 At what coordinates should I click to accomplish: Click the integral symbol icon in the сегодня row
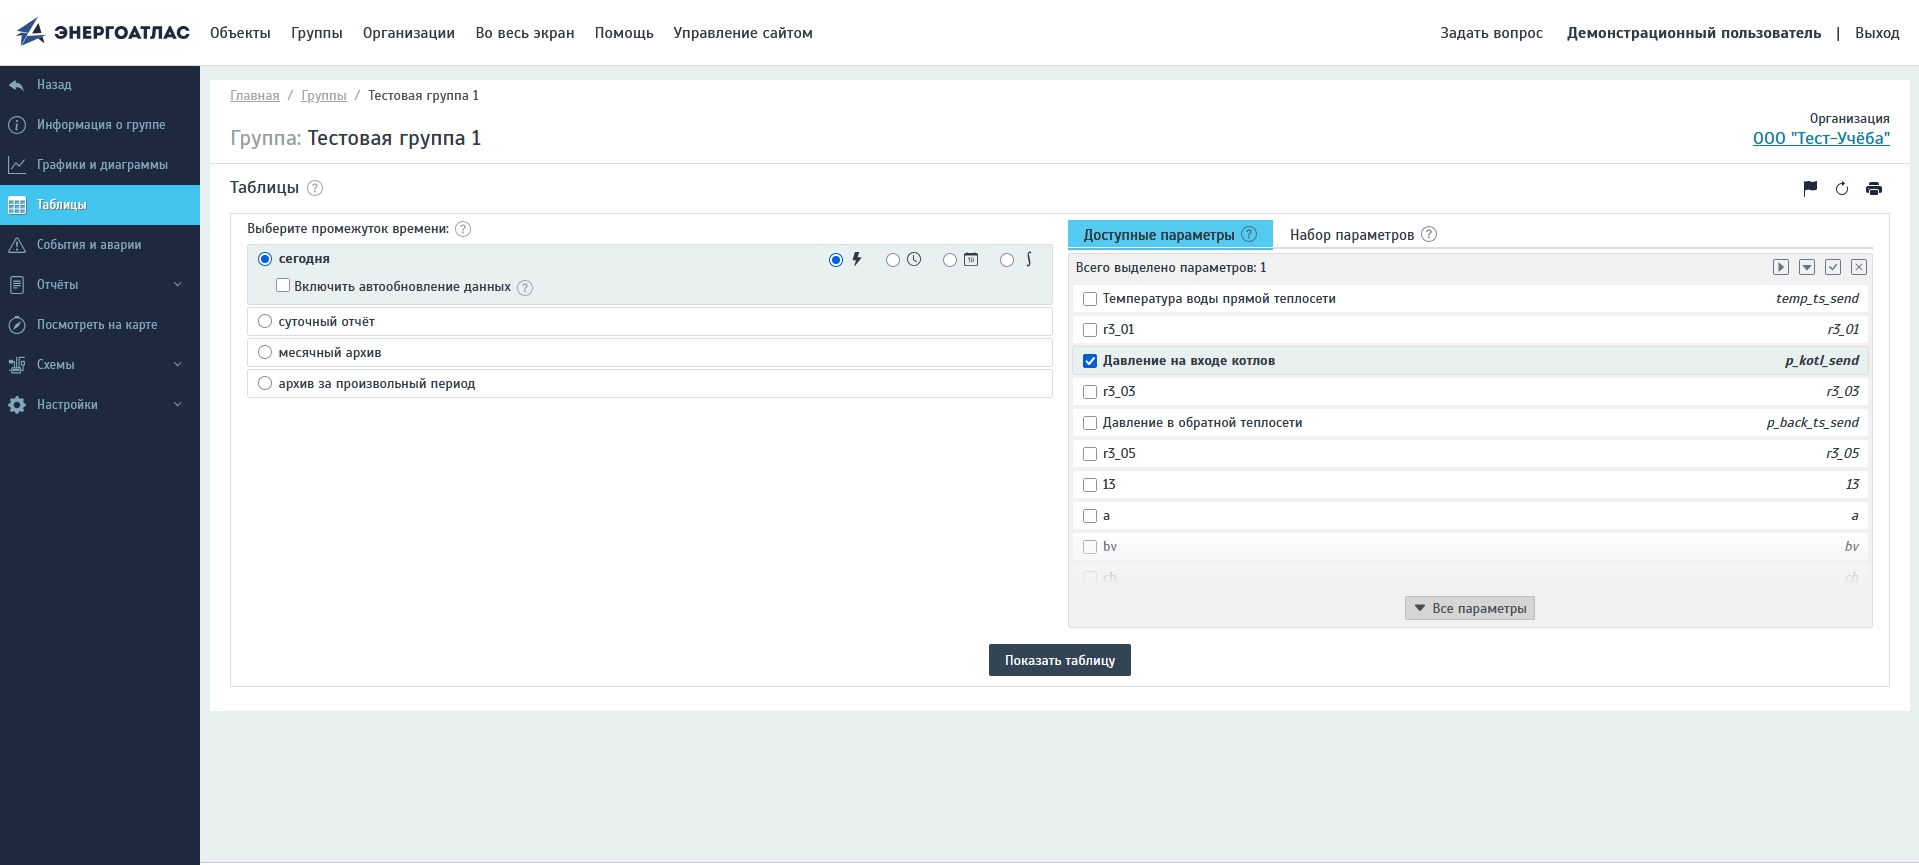click(x=1028, y=259)
